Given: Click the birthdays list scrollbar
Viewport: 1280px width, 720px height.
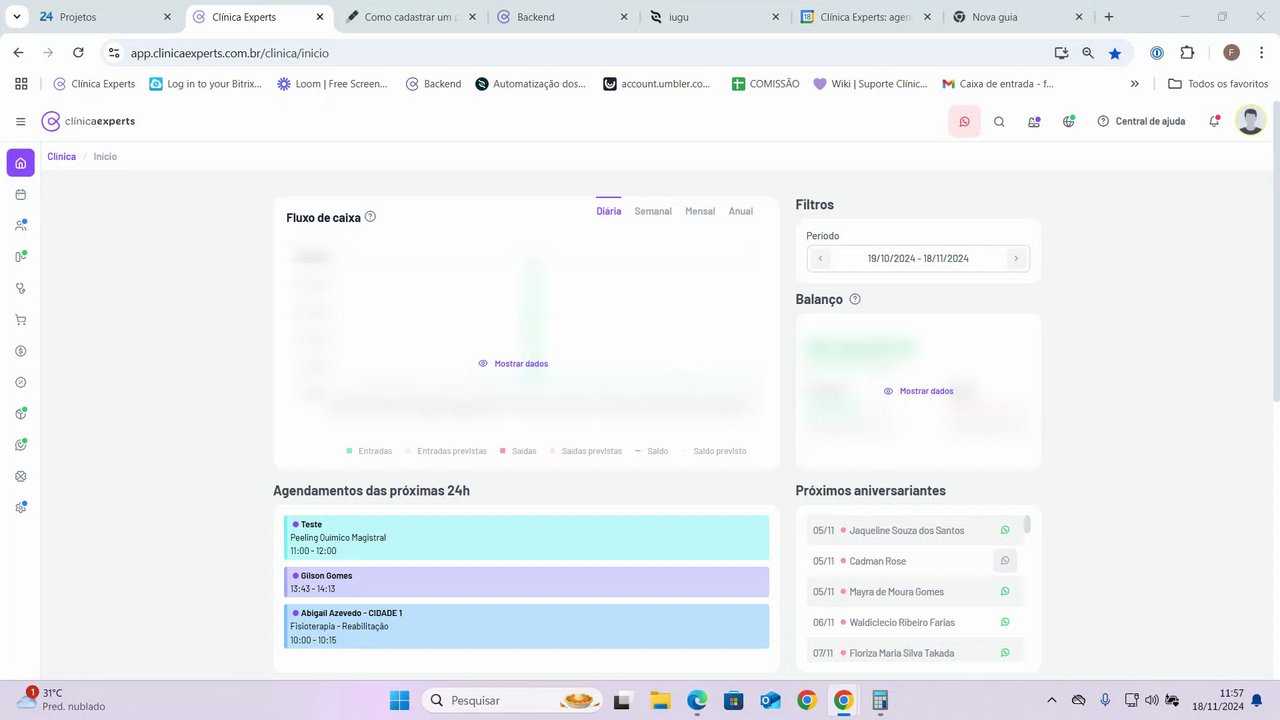Looking at the screenshot, I should [x=1027, y=525].
